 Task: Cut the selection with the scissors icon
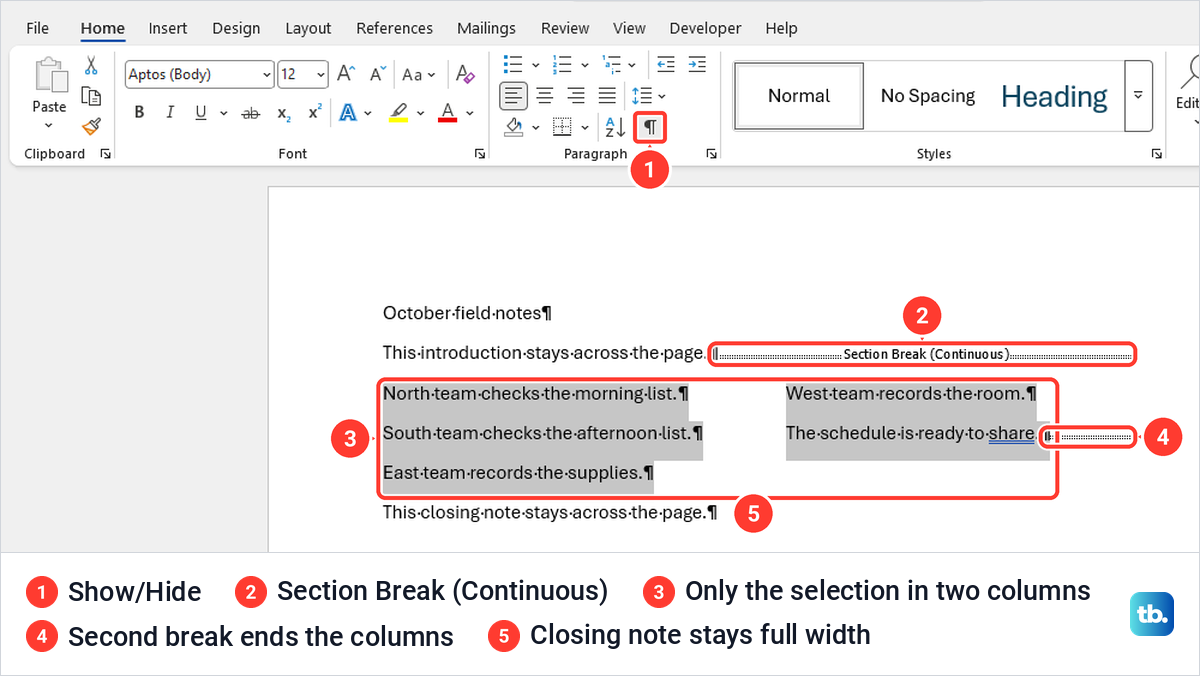pos(91,66)
